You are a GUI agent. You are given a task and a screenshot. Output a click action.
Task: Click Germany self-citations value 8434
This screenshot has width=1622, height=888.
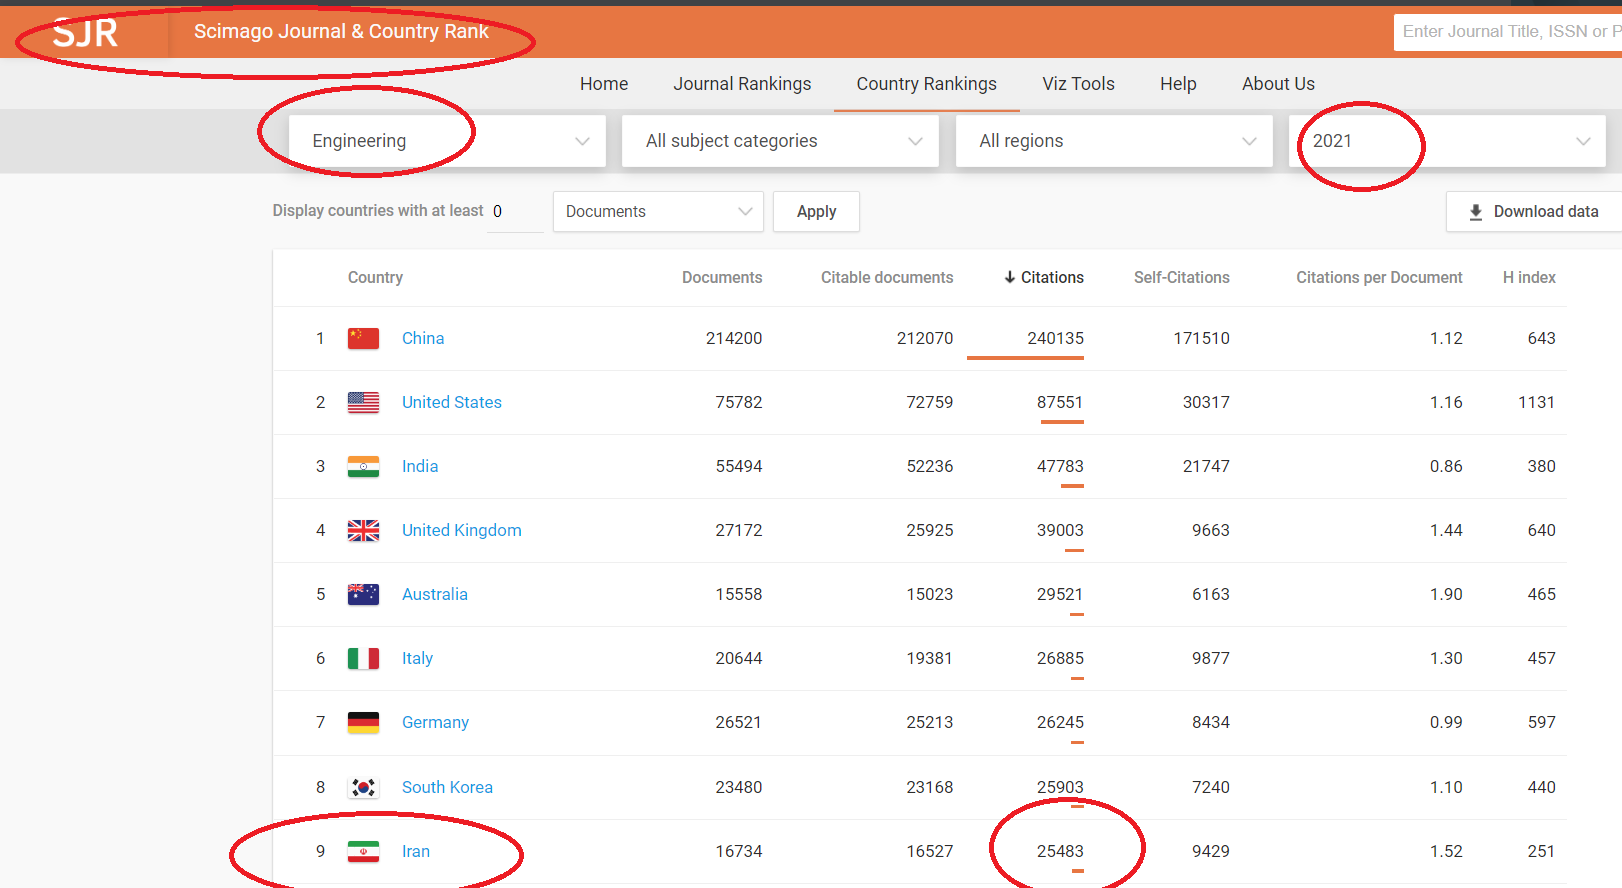pos(1211,722)
